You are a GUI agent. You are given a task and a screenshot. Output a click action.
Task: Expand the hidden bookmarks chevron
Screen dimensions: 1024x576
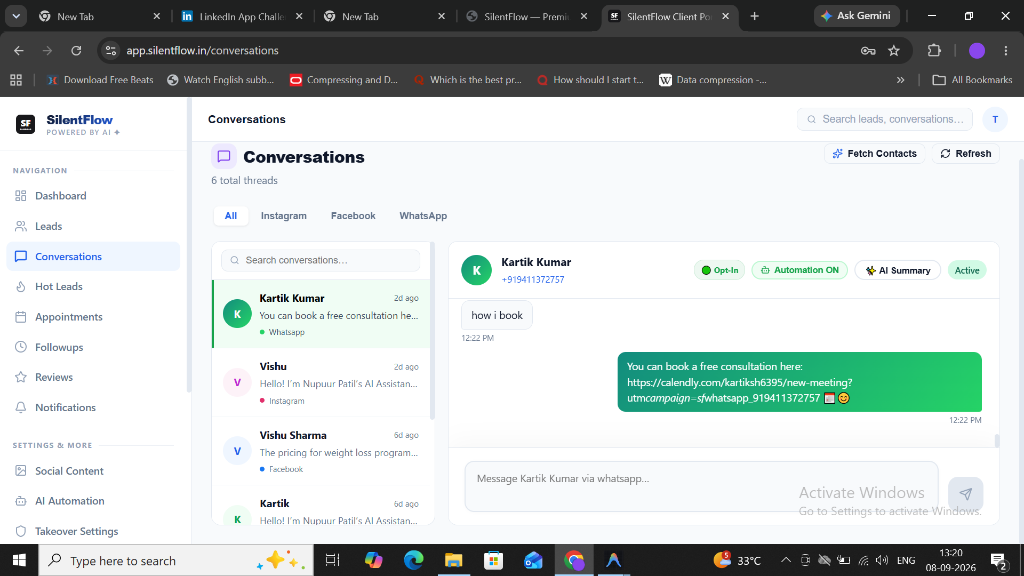[901, 80]
